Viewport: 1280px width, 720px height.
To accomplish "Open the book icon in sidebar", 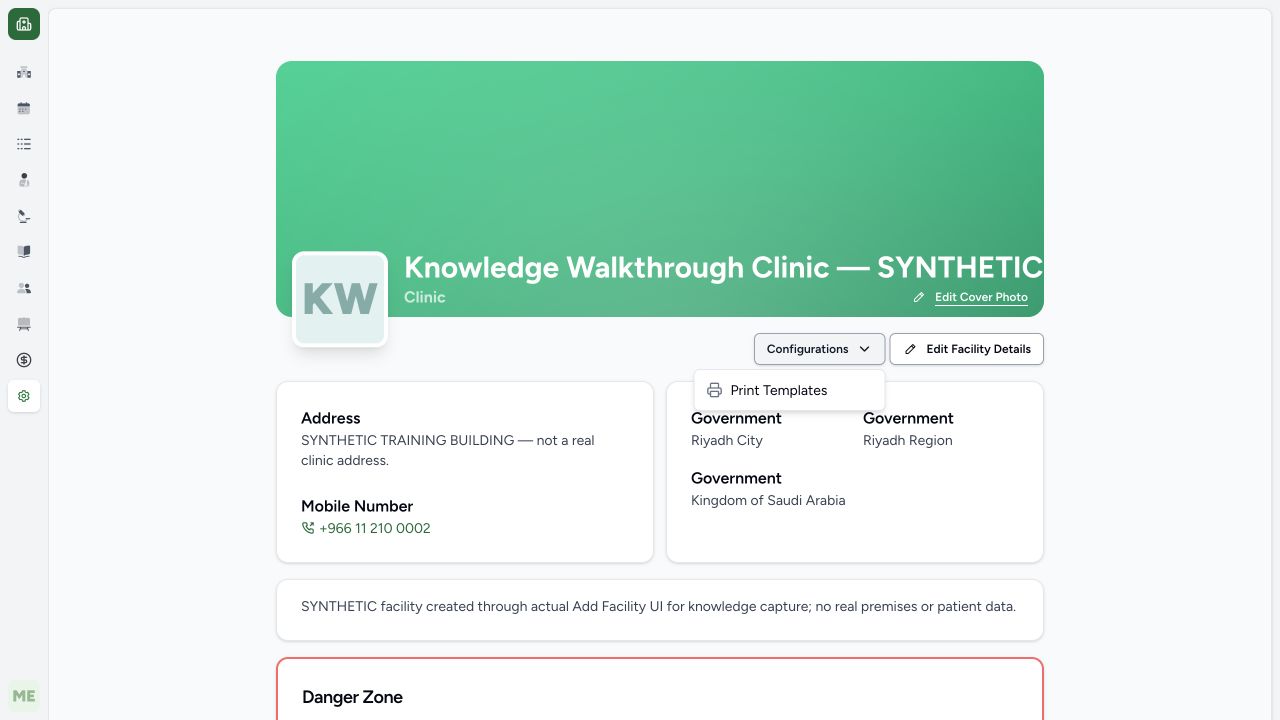I will coord(24,252).
